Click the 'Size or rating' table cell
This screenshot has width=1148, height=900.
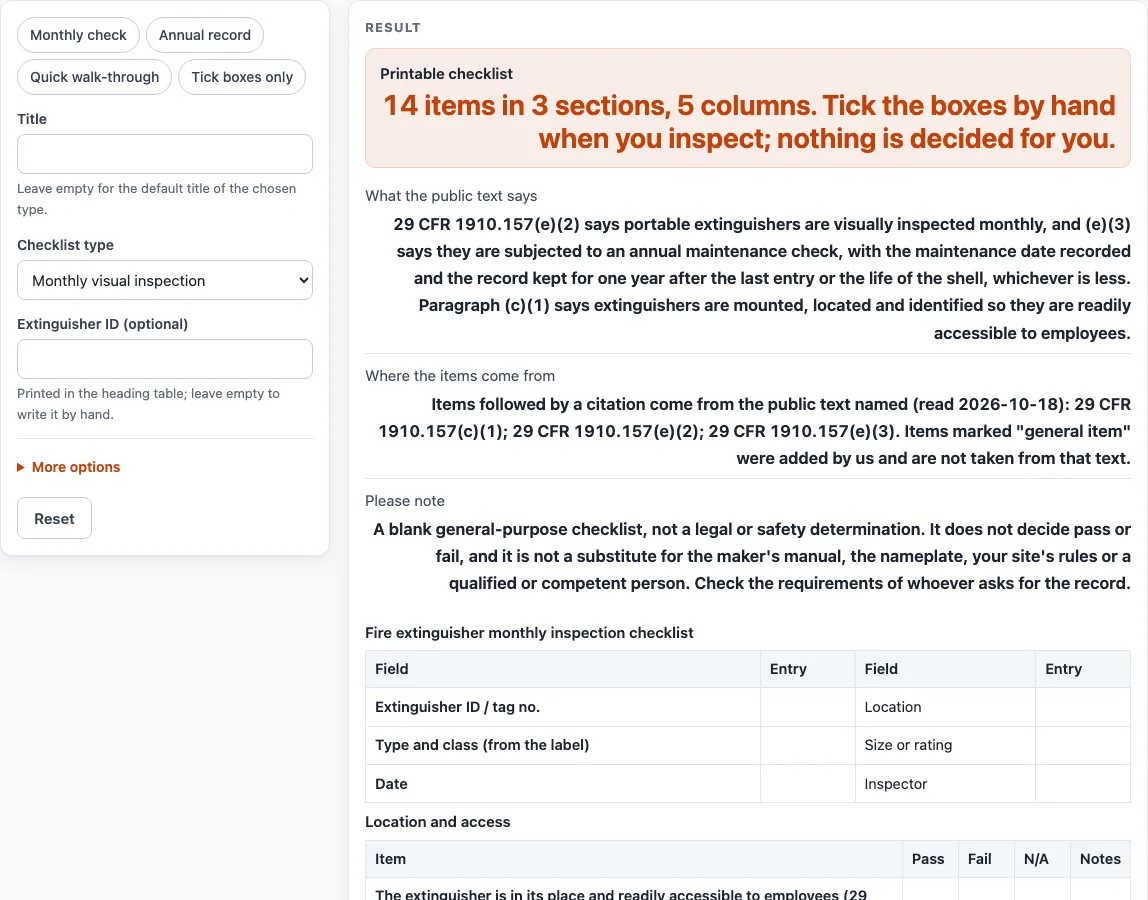click(945, 745)
